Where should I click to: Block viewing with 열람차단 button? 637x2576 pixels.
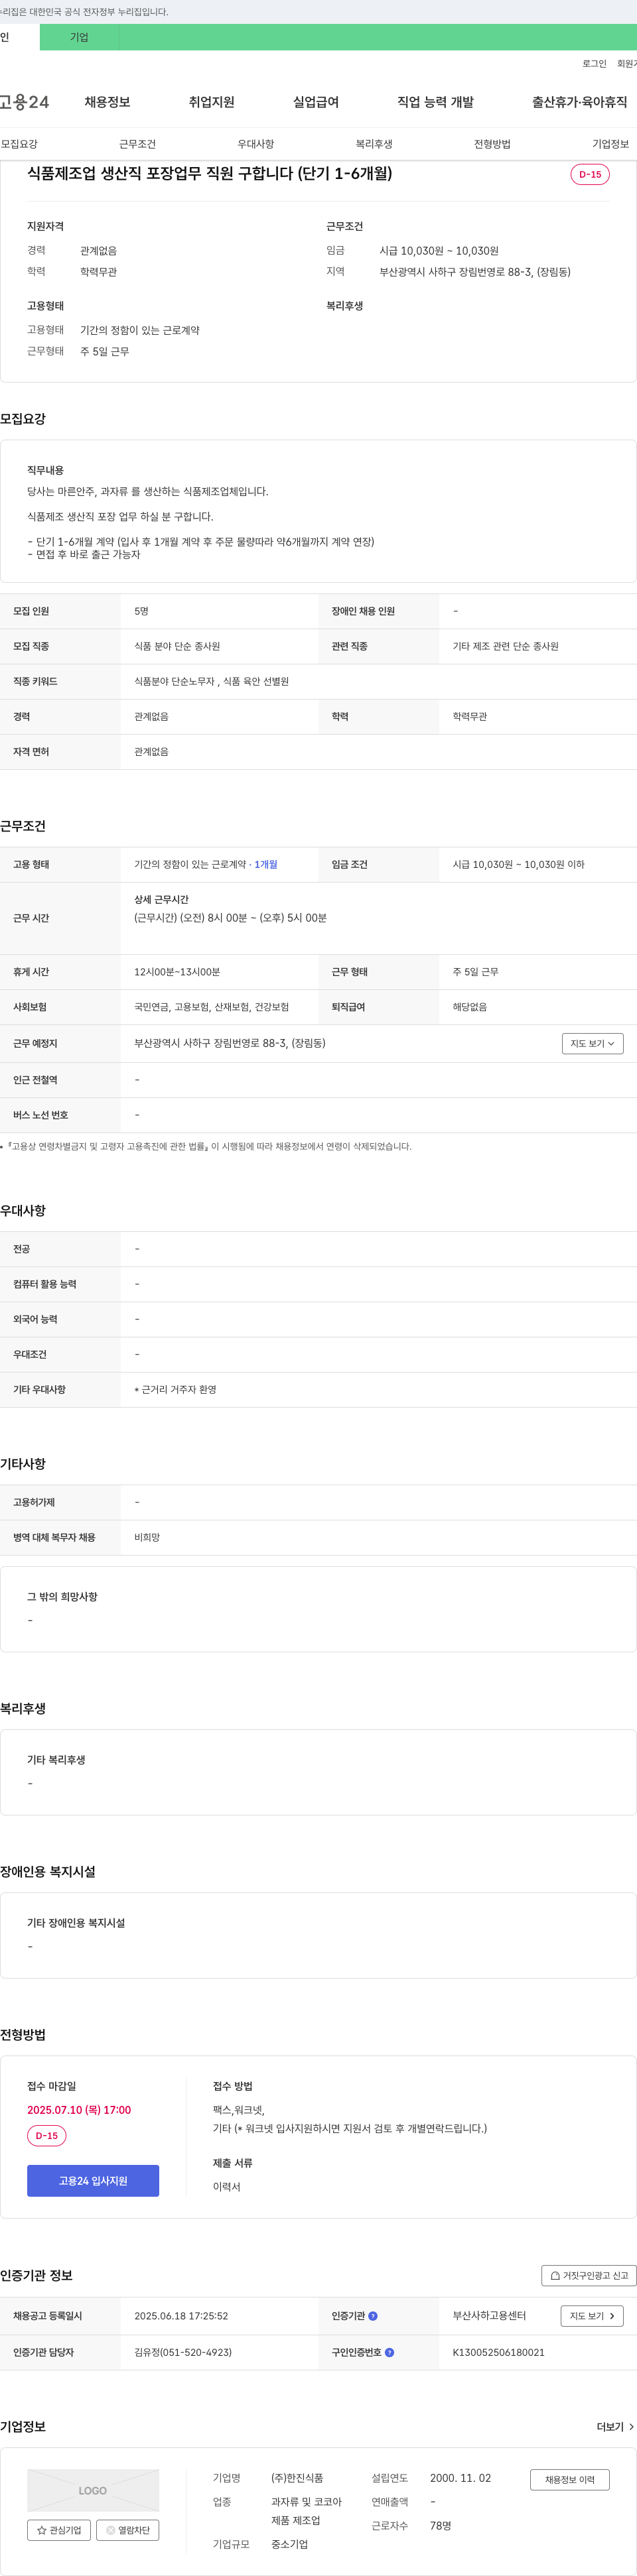click(128, 2530)
